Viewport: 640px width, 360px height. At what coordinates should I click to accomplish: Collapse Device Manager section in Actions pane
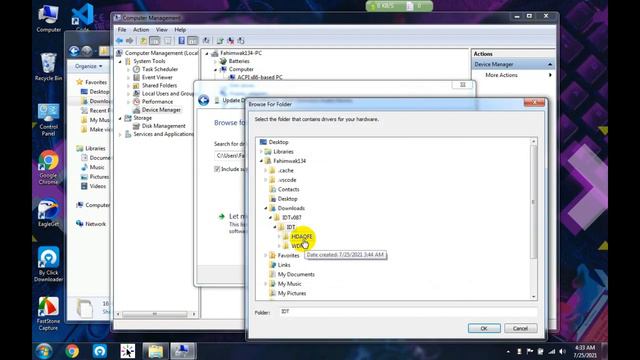point(550,64)
